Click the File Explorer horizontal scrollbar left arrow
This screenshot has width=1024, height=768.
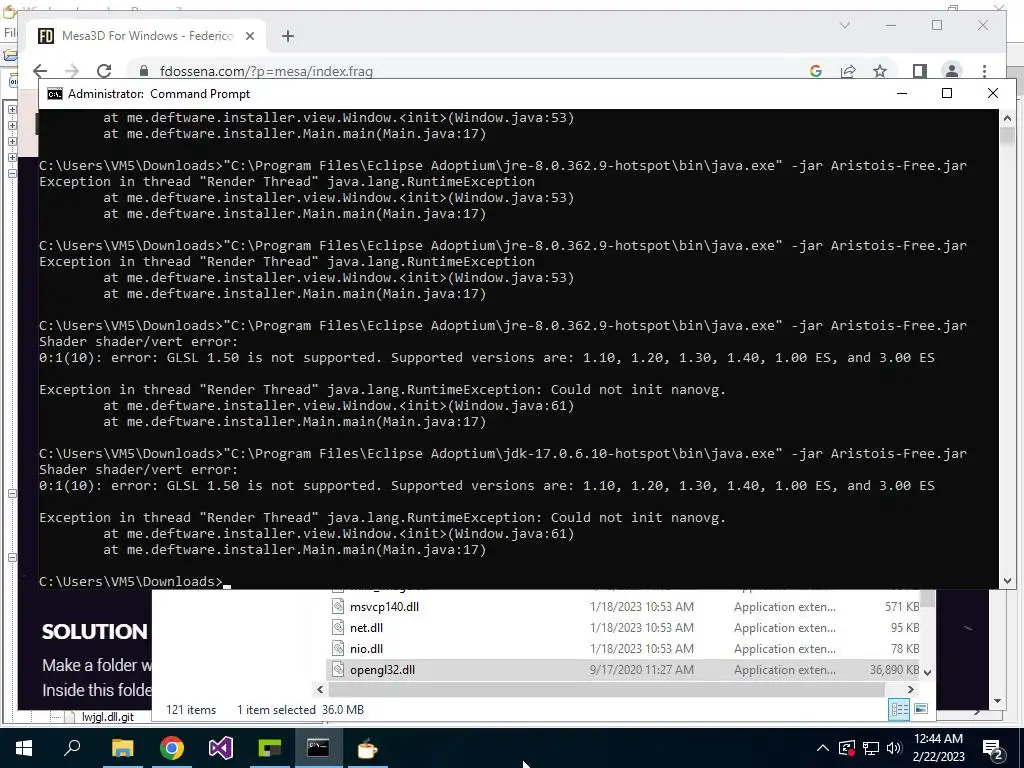tap(320, 689)
